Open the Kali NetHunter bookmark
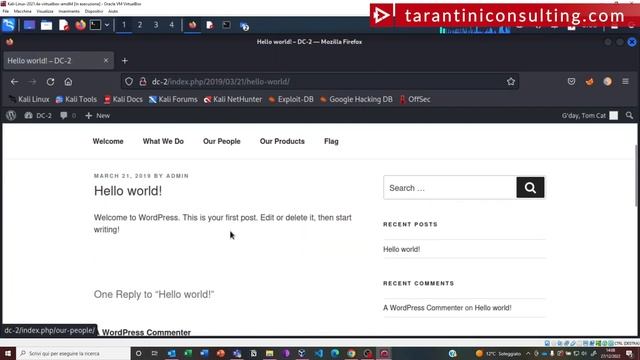The image size is (640, 360). 233,99
